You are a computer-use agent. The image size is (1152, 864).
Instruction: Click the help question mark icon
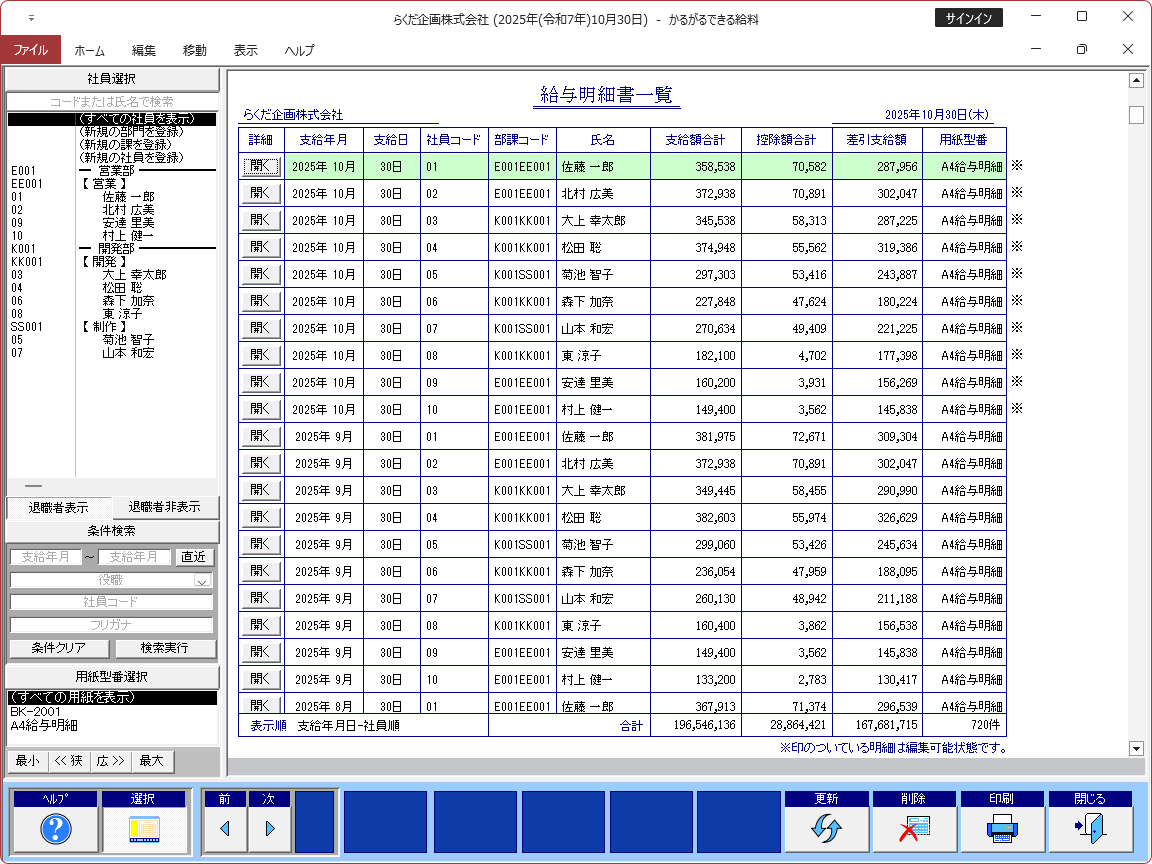pos(55,828)
